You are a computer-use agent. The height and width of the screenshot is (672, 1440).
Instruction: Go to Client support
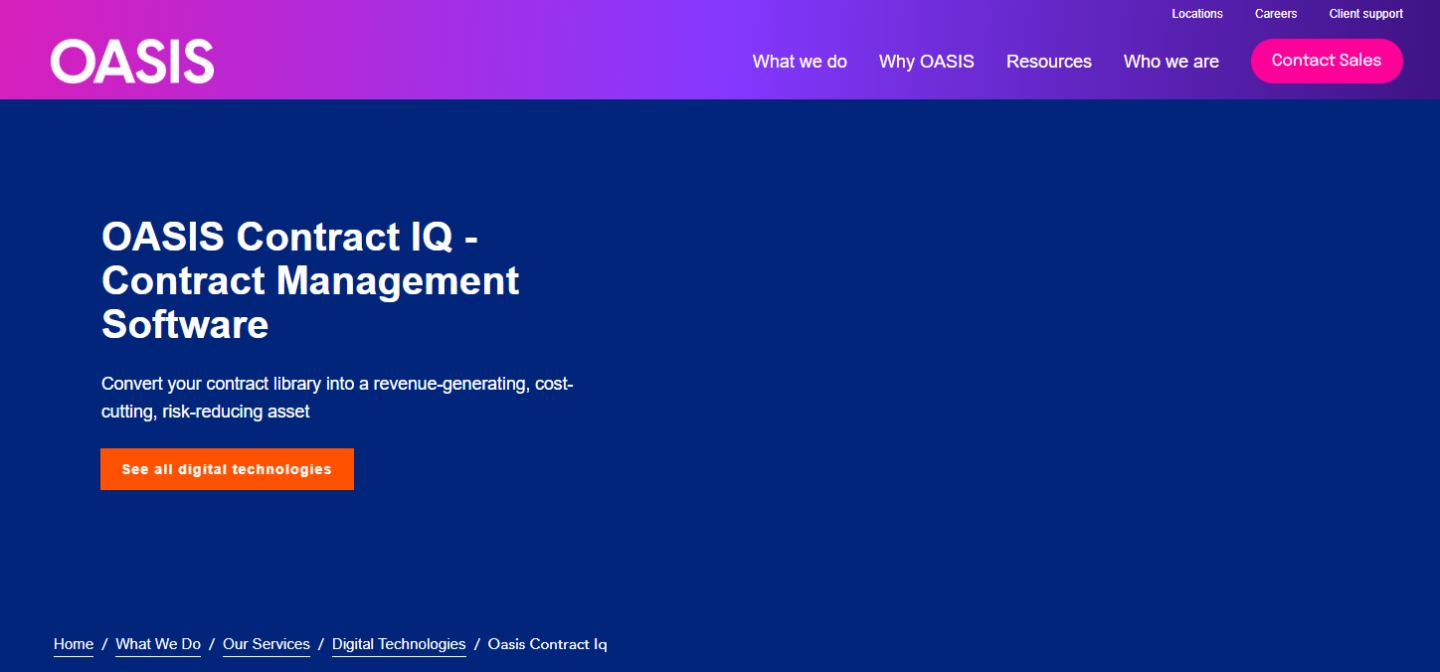click(1366, 14)
